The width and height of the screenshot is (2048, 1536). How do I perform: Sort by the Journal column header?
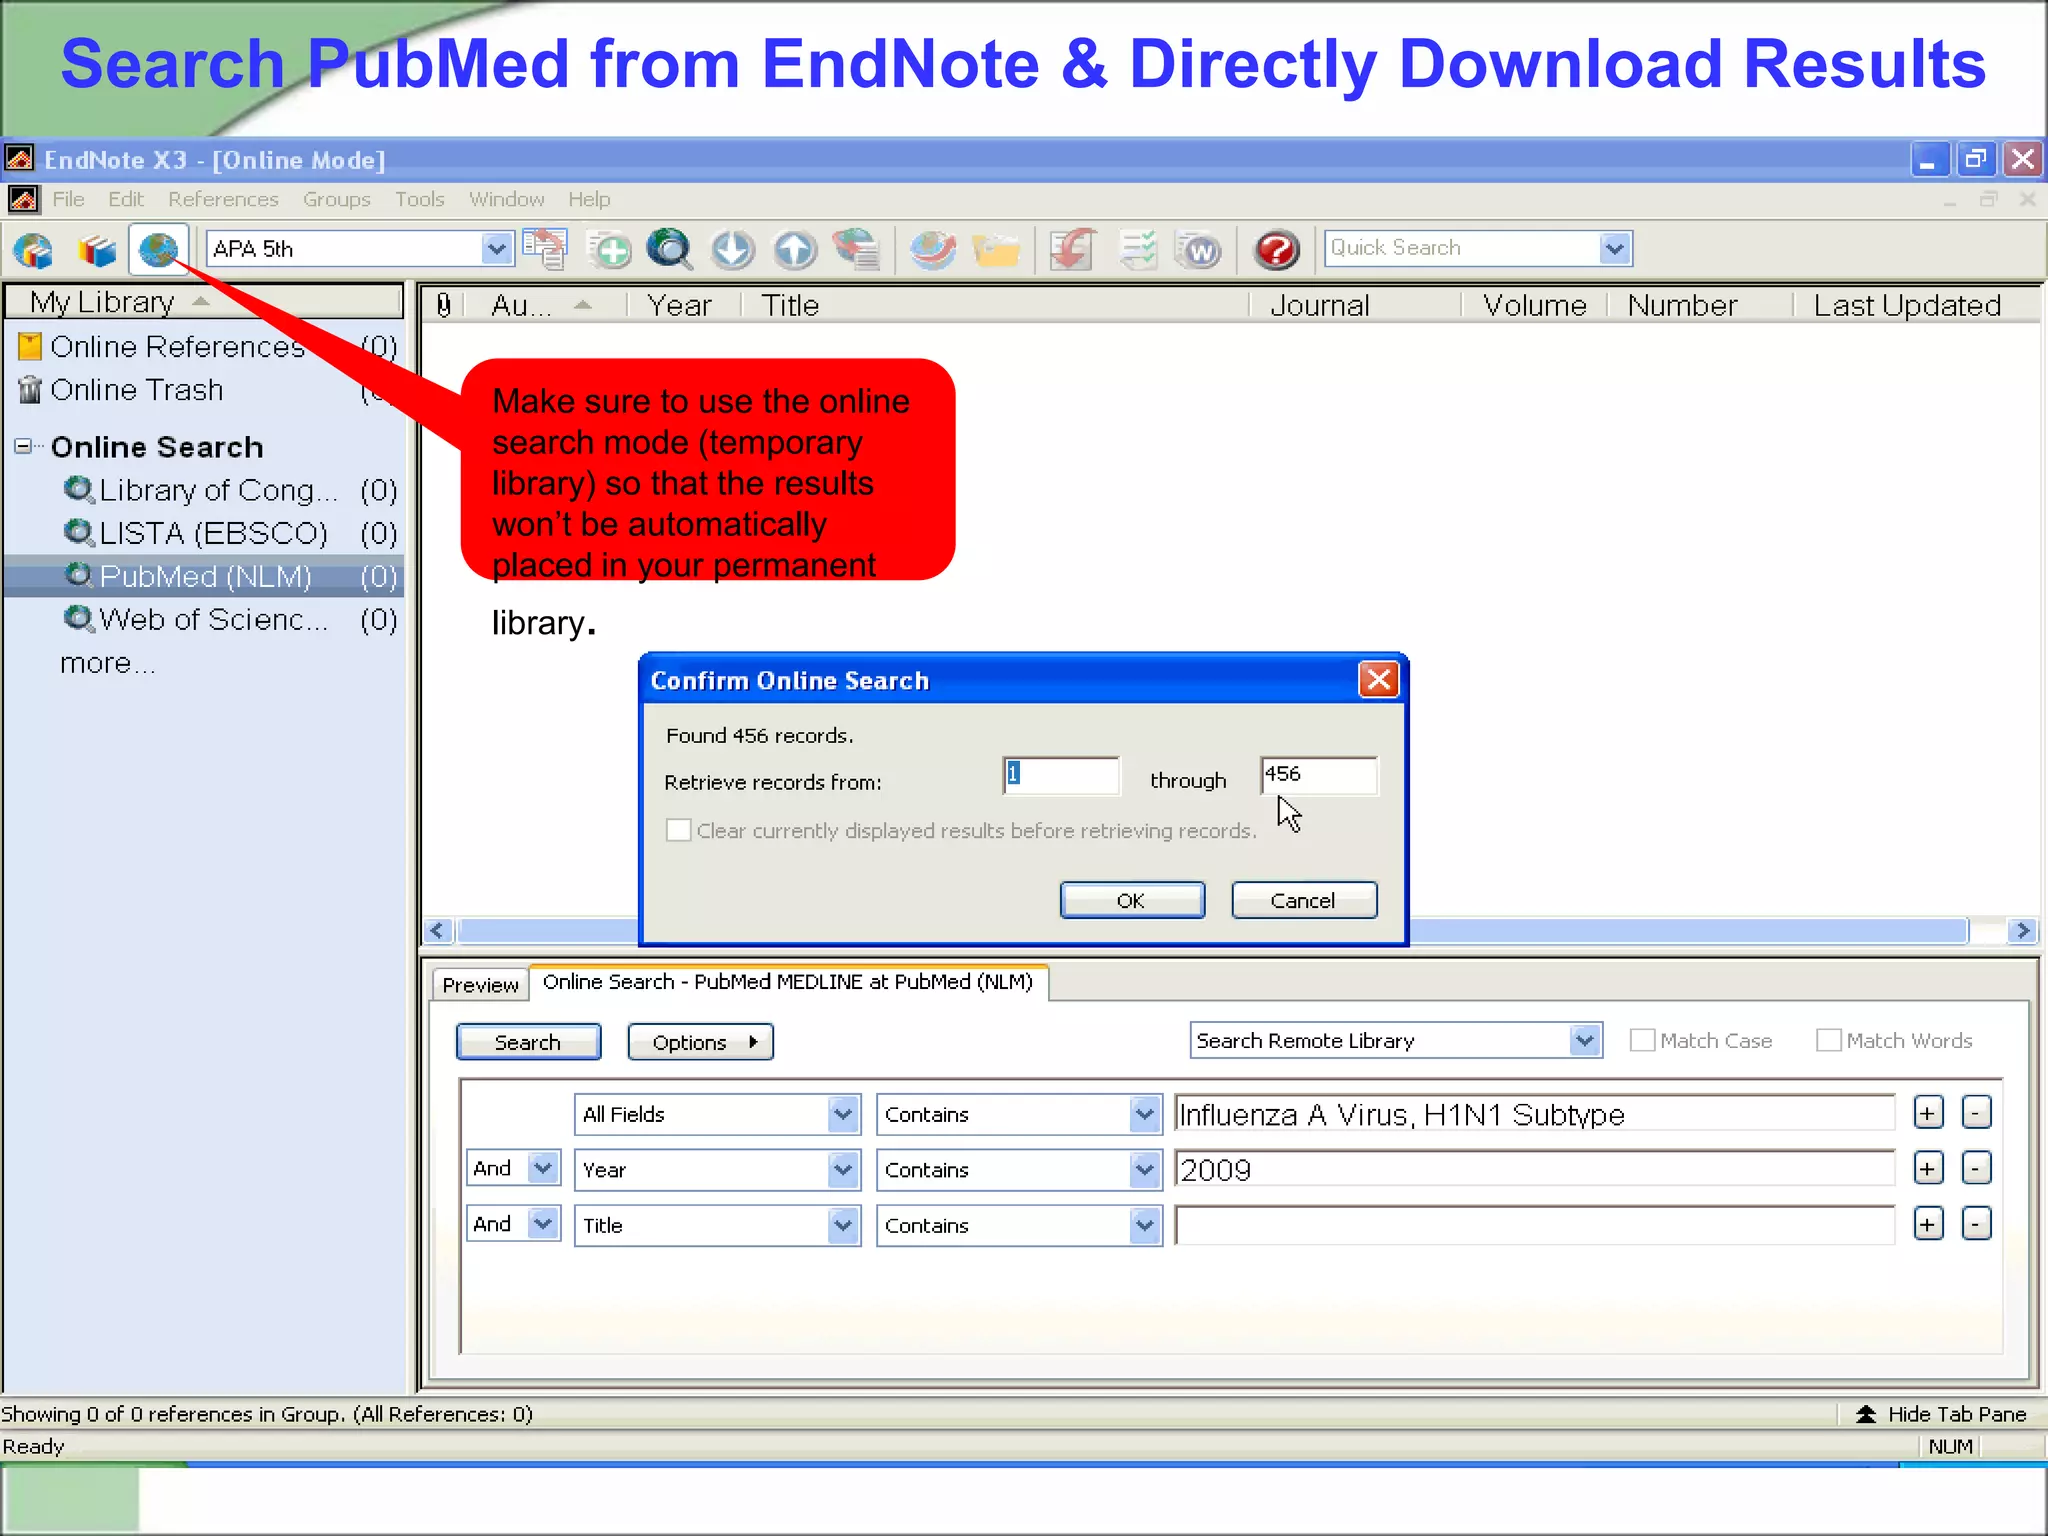[1319, 305]
